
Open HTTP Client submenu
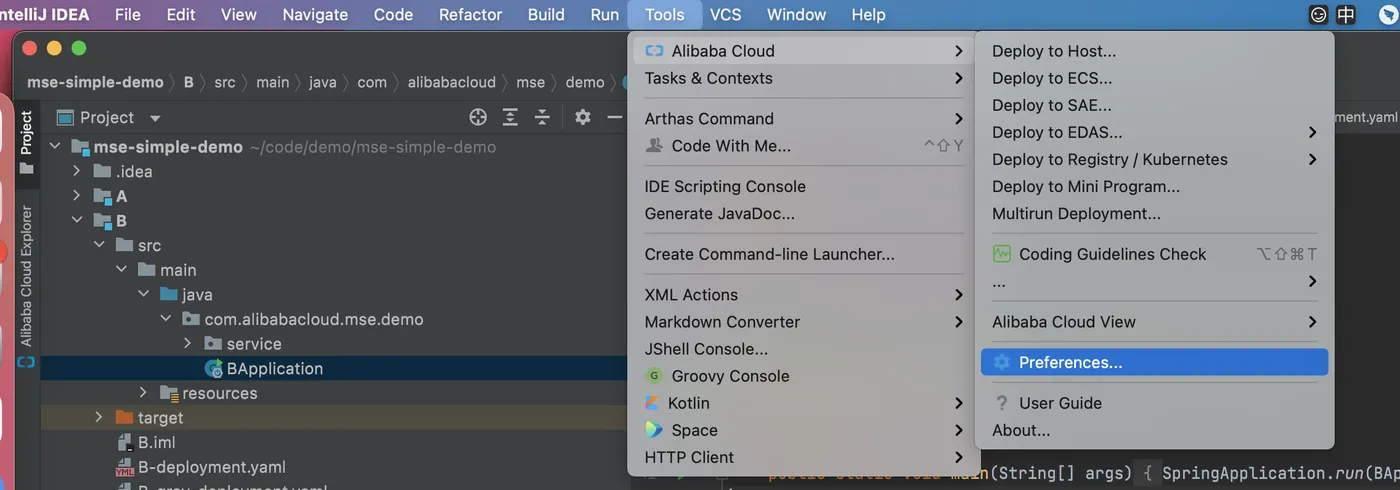(x=803, y=457)
